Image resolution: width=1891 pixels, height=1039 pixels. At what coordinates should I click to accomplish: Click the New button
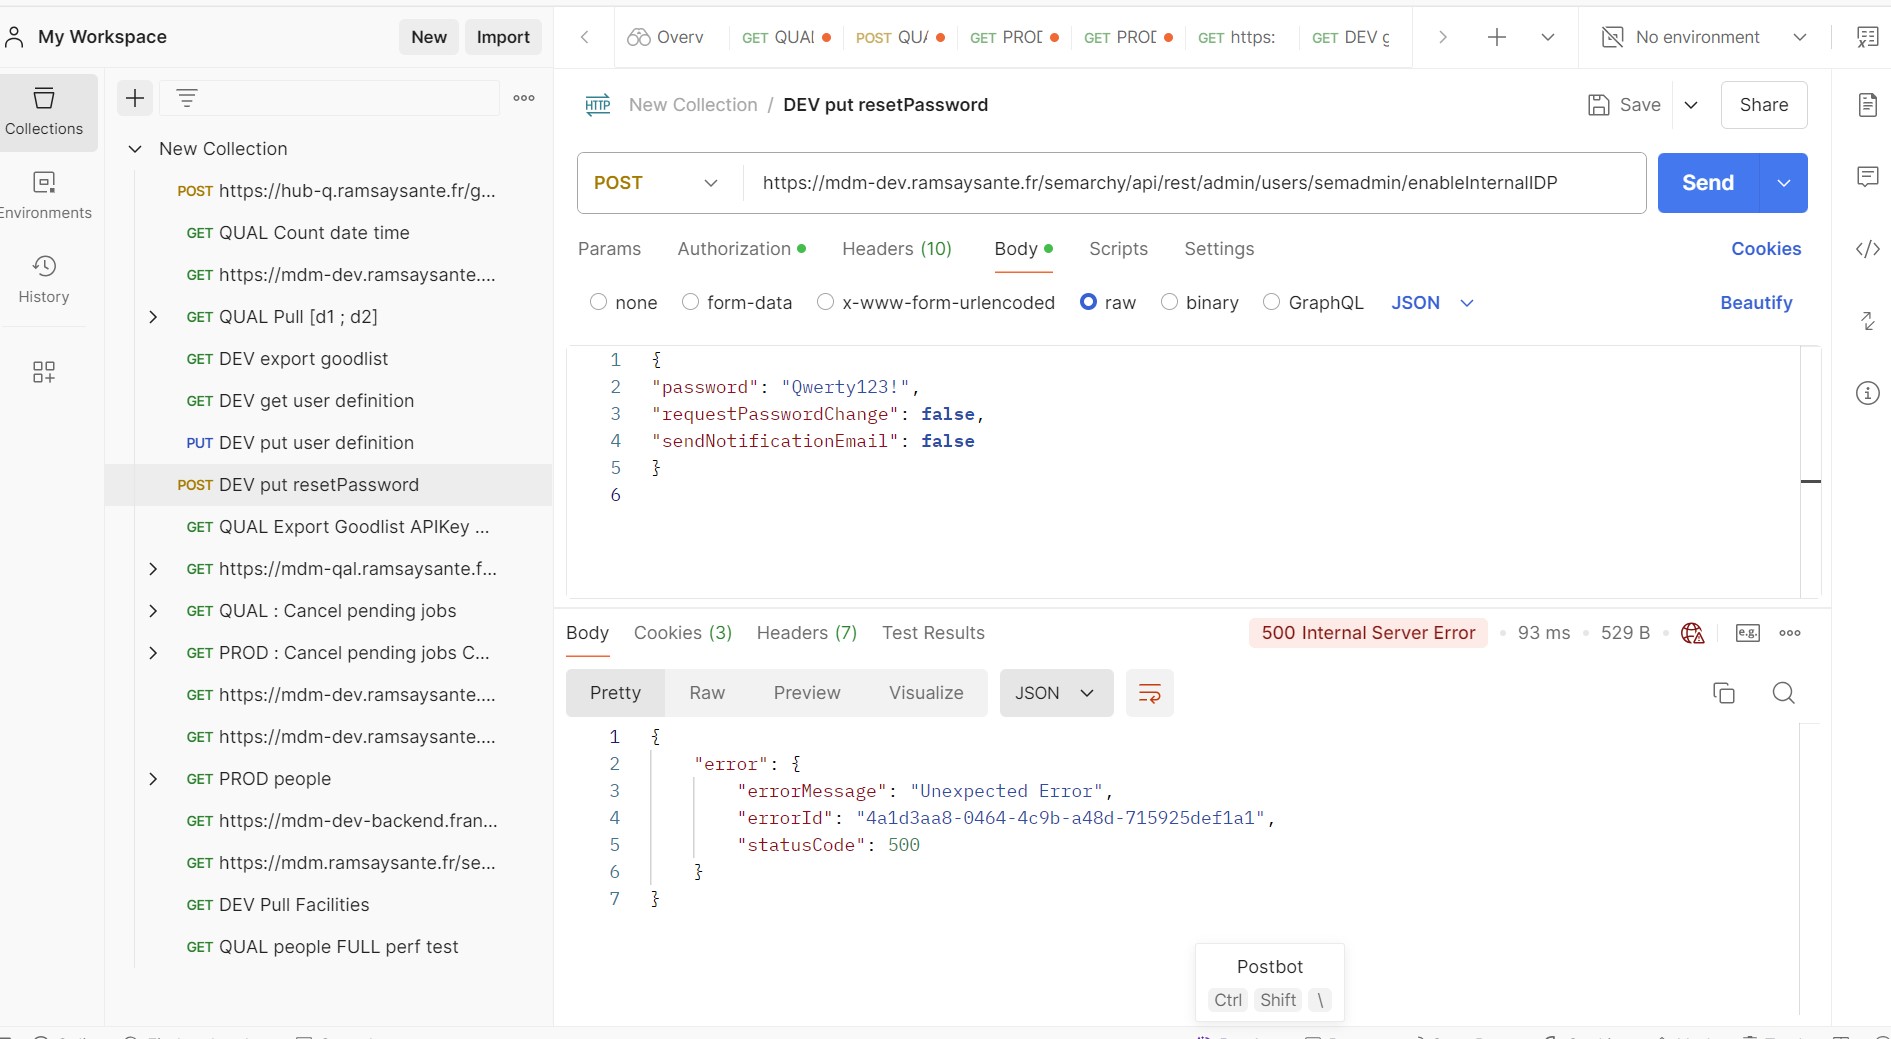click(429, 37)
